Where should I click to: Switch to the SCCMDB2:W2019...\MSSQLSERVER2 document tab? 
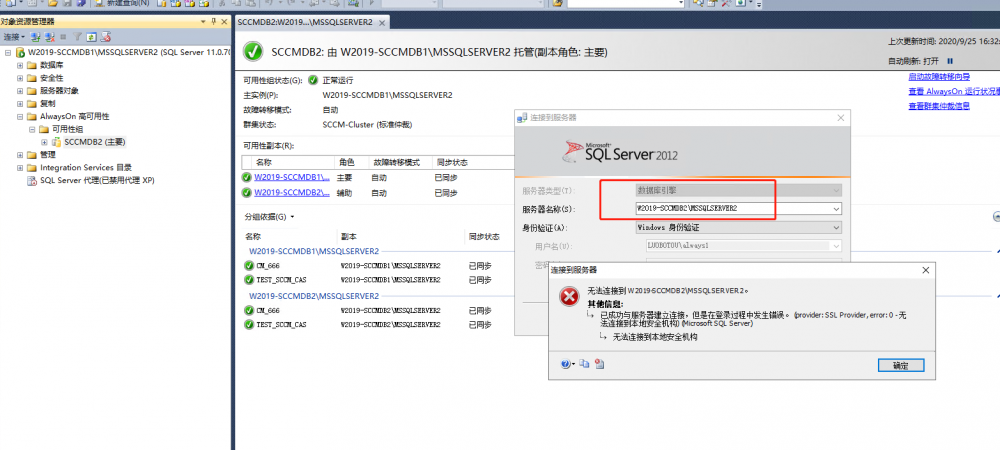(305, 22)
